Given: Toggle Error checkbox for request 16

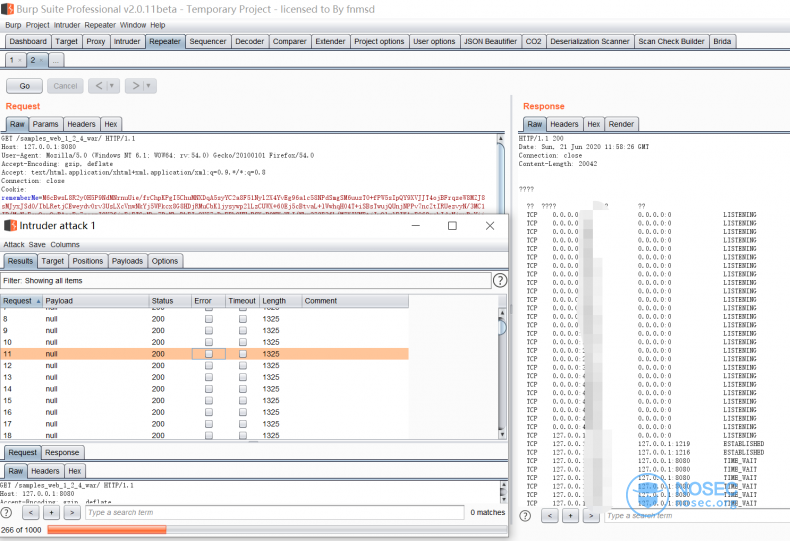Looking at the screenshot, I should pyautogui.click(x=209, y=412).
